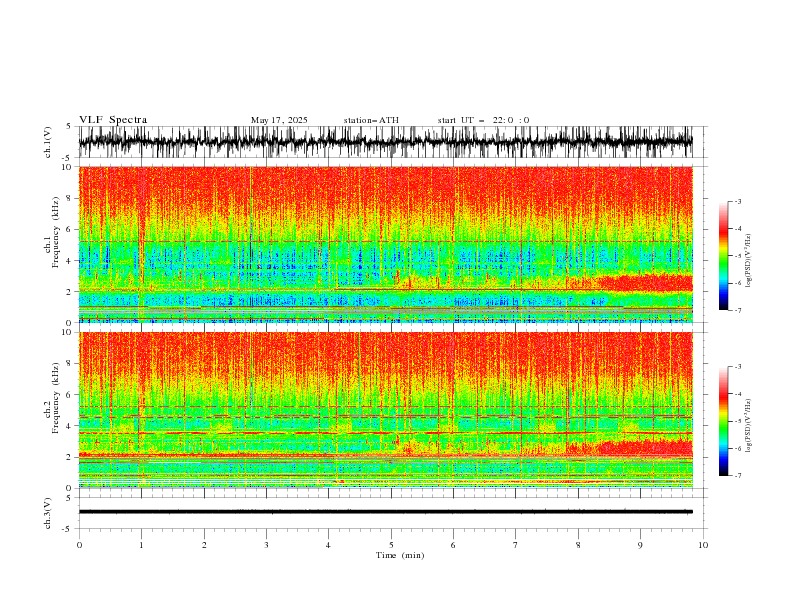Click the ch.2 color bar 'log(PSD)(V²/Hz)' label
Screen dimensions: 792x612
pos(748,425)
